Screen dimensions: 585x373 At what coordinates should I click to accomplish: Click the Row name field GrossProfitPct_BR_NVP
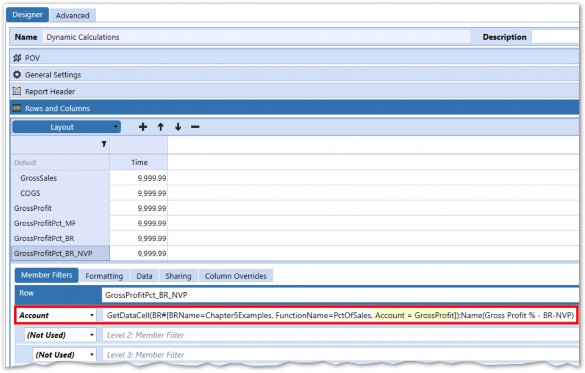pos(340,295)
